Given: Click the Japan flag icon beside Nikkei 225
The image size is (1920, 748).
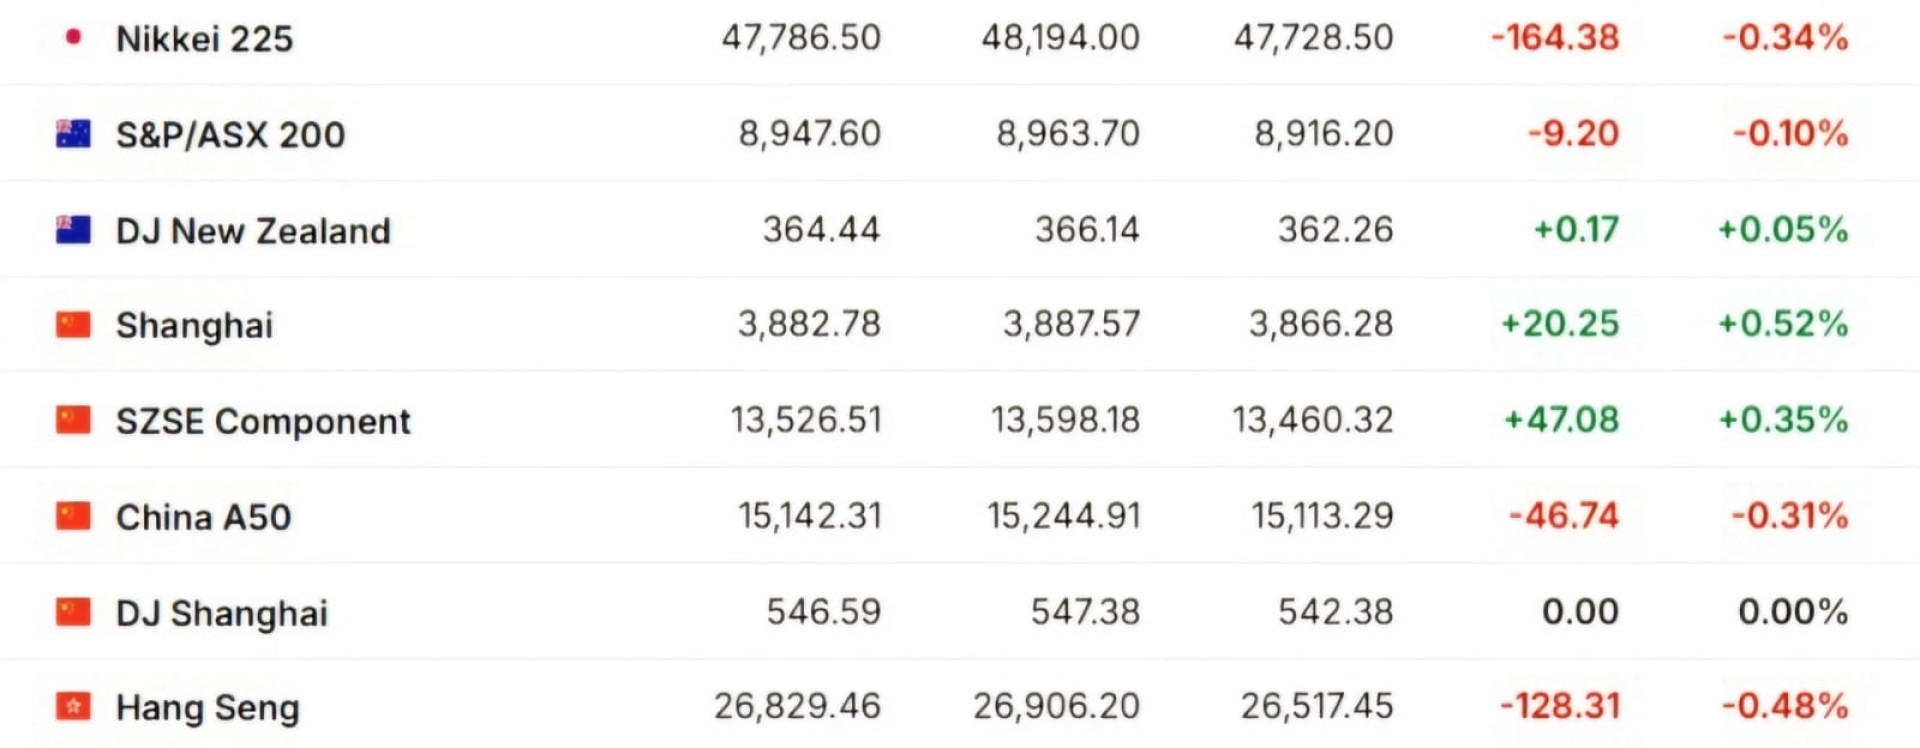Looking at the screenshot, I should pyautogui.click(x=73, y=38).
